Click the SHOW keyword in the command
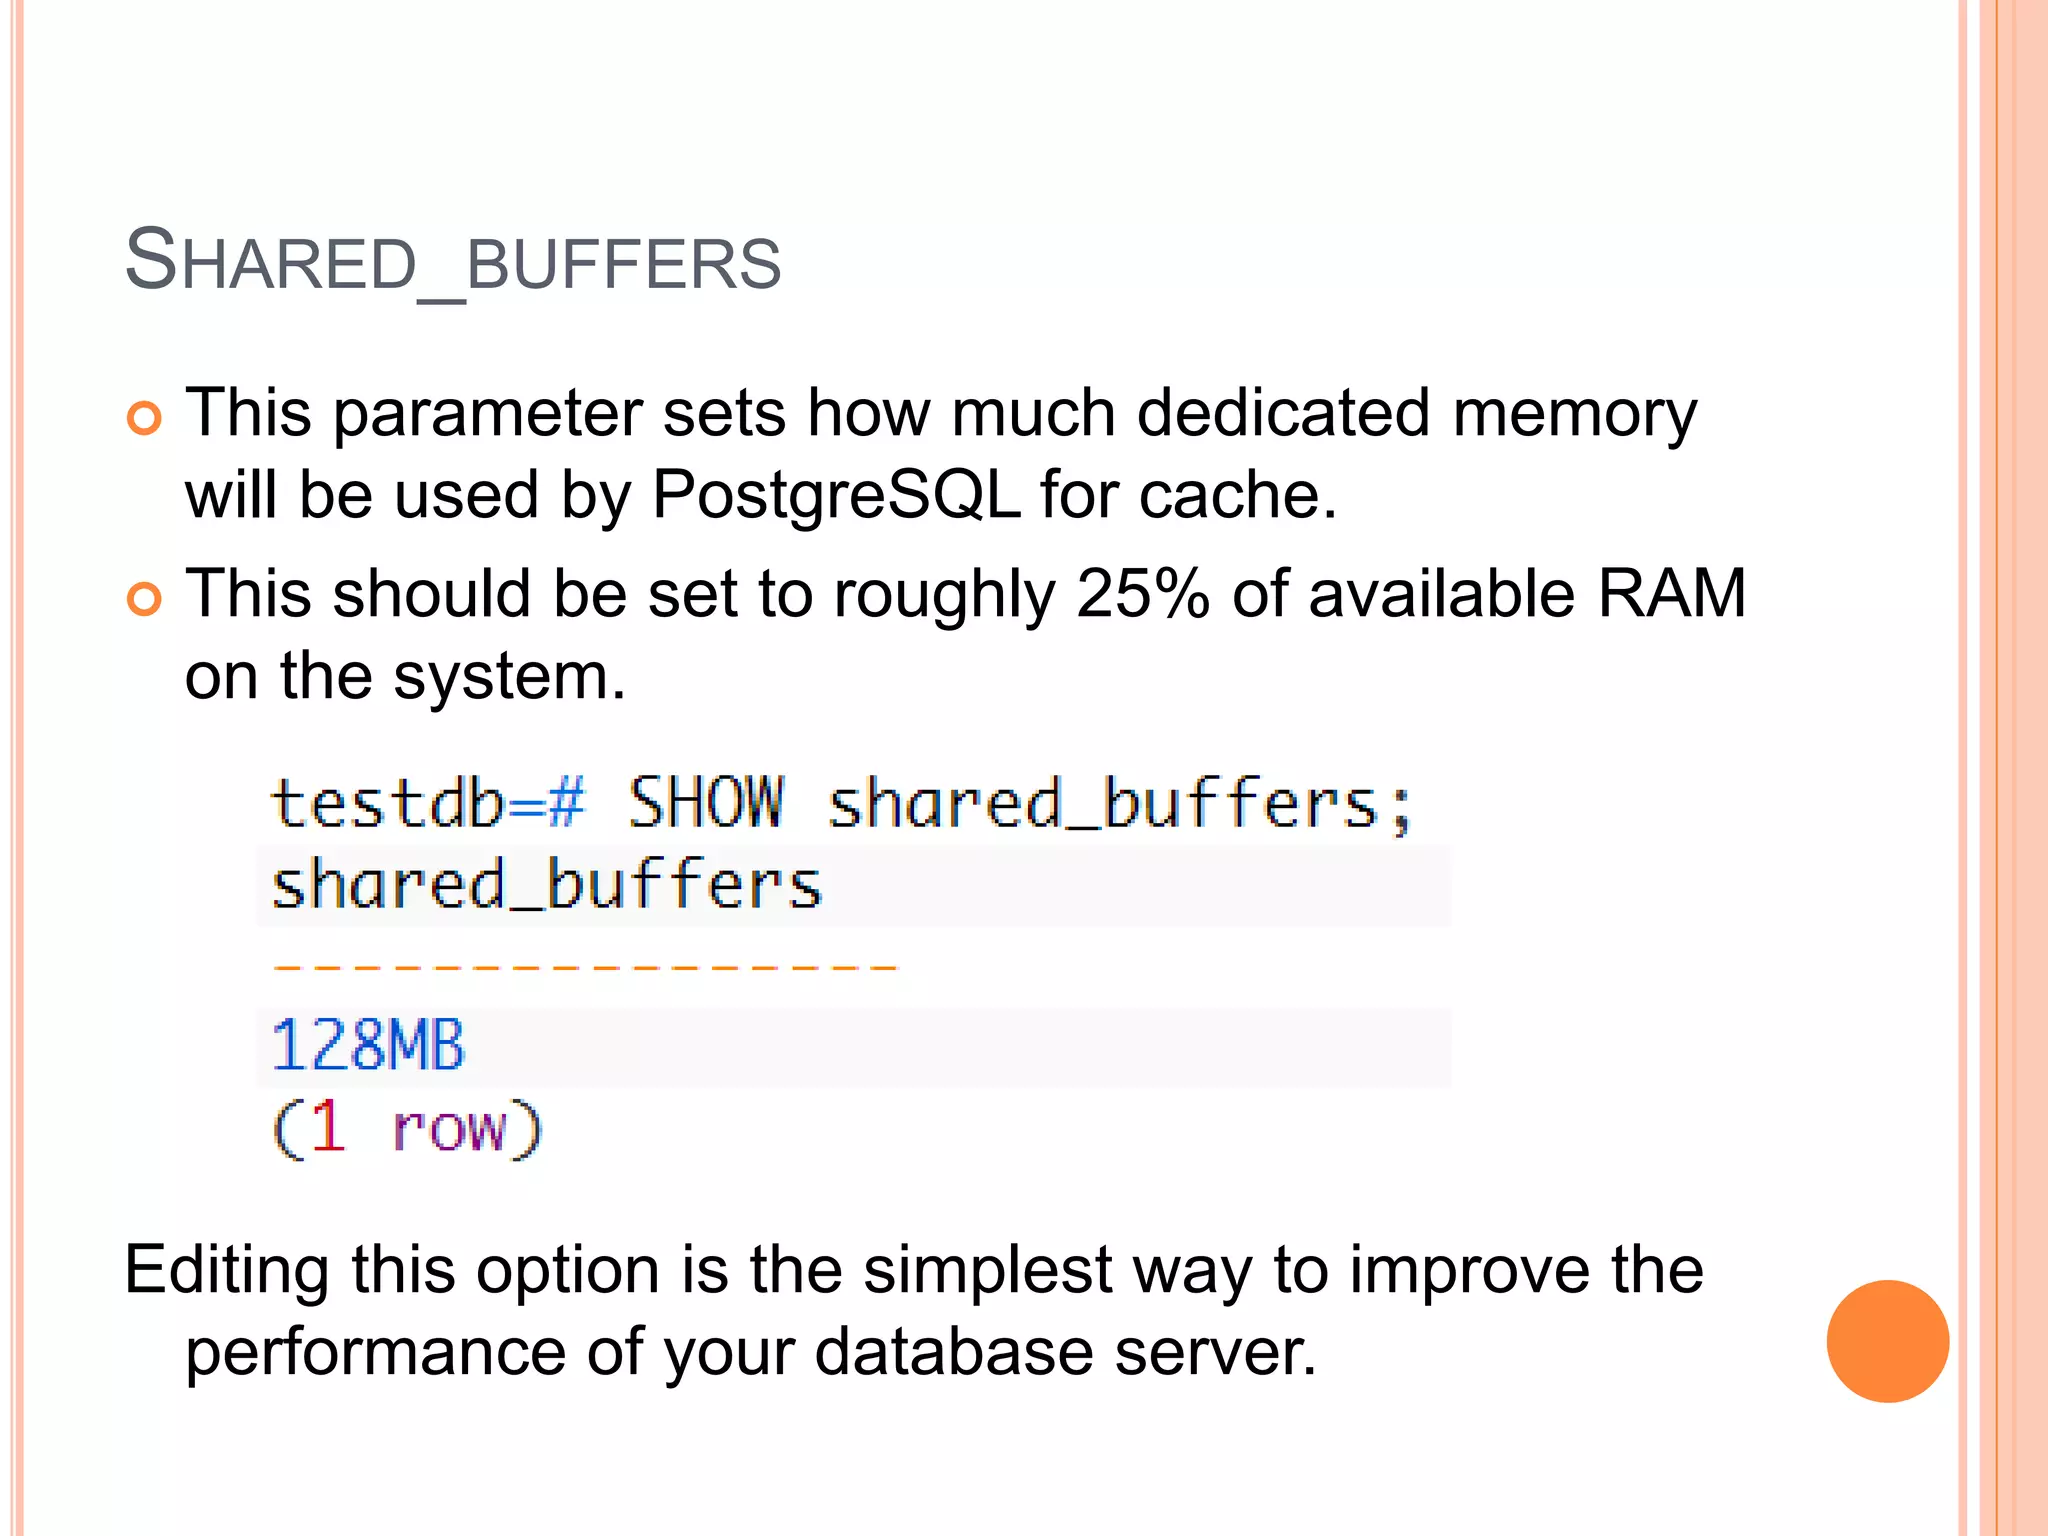 (706, 803)
